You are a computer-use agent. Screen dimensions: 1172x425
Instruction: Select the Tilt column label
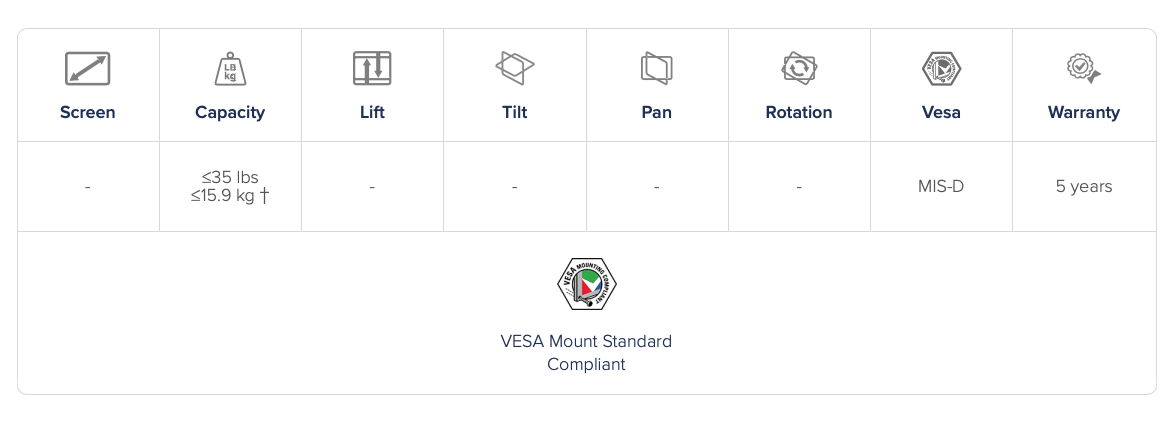coord(514,112)
